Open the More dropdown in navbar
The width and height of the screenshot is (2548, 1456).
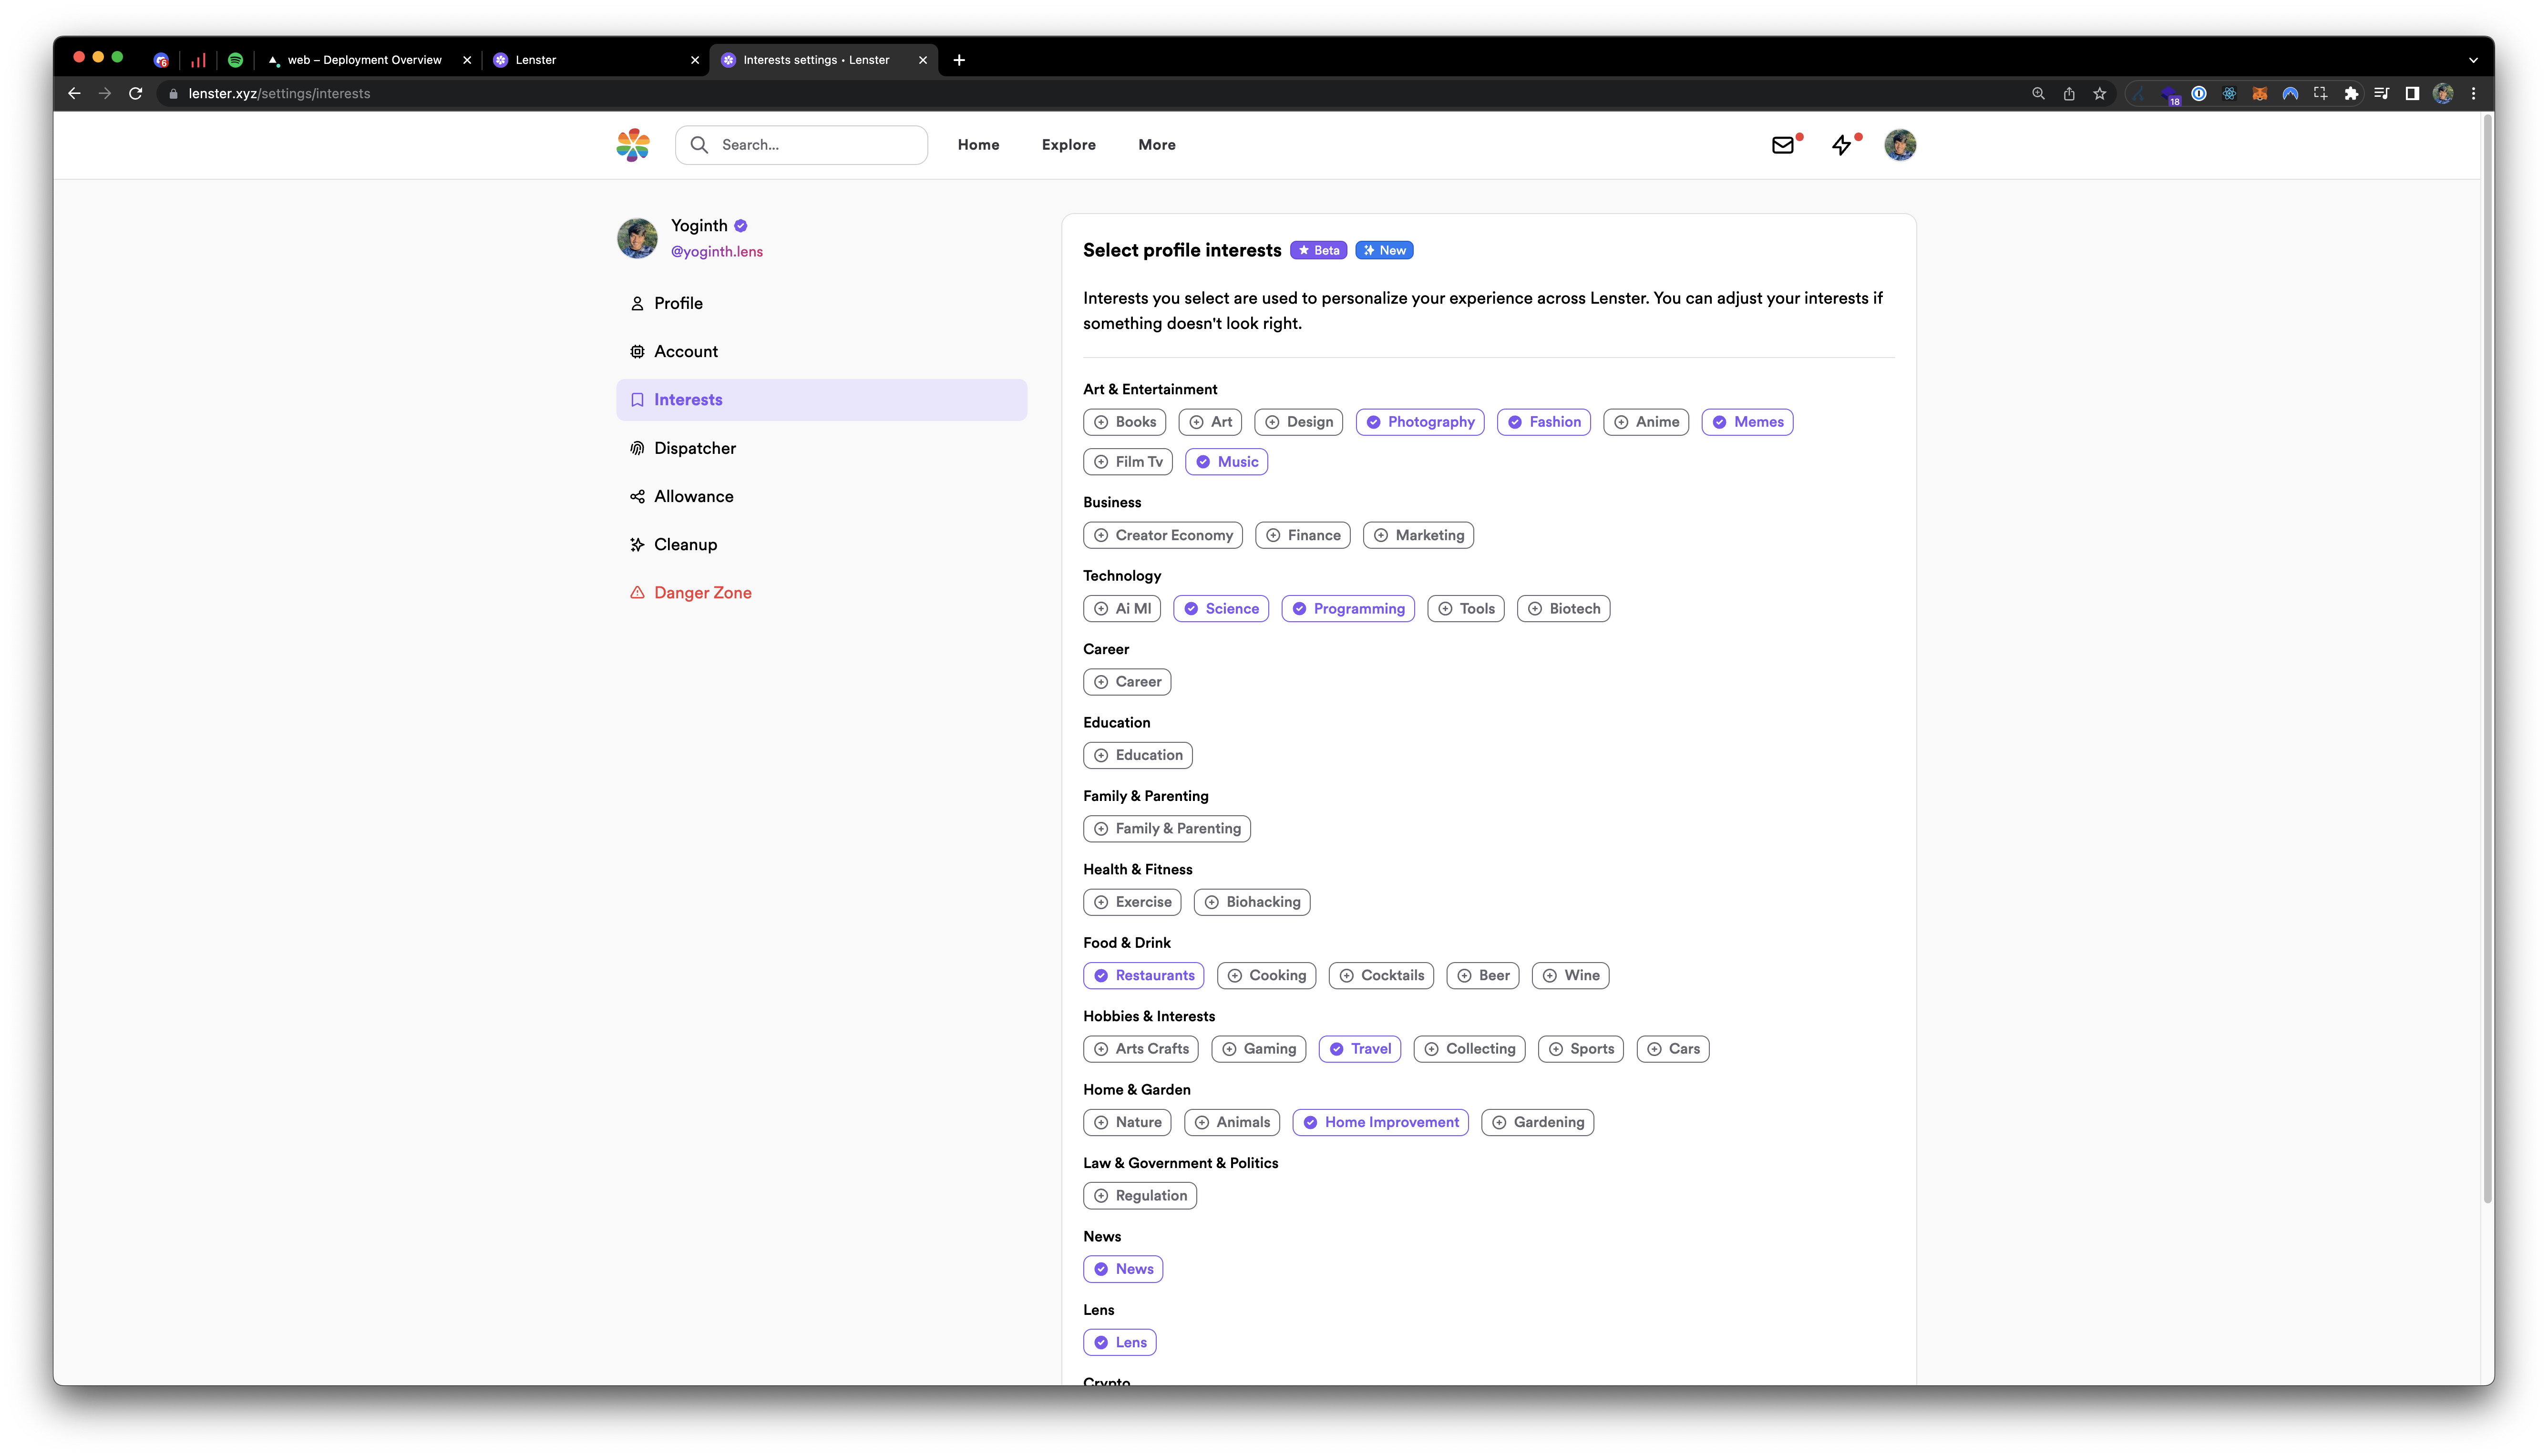(1157, 145)
